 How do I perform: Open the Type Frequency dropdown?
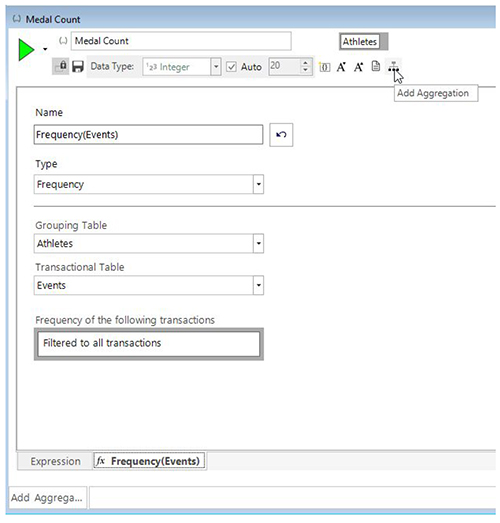pyautogui.click(x=258, y=184)
